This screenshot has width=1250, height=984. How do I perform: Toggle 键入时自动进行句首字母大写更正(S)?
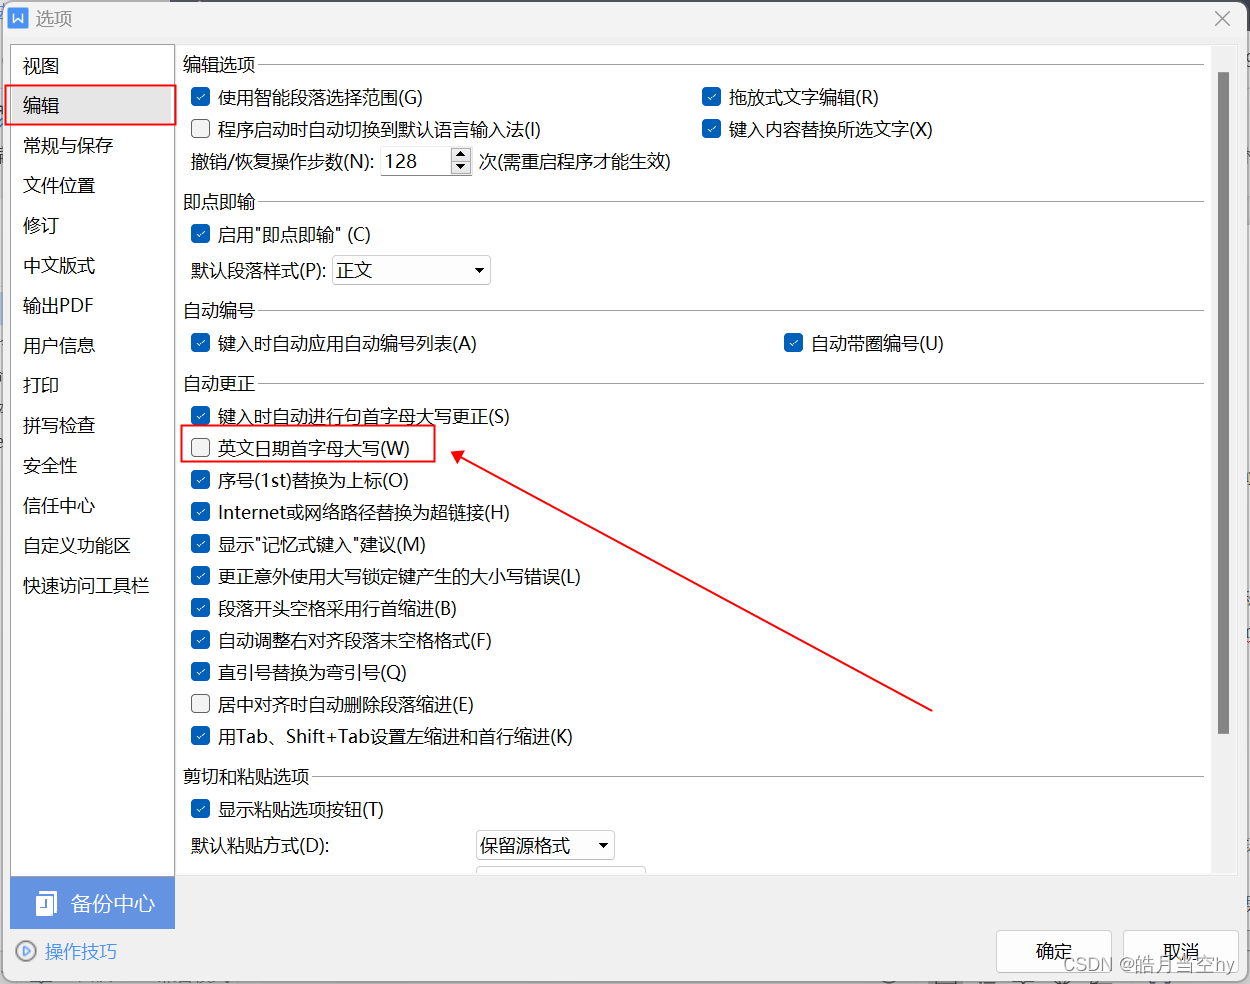(201, 416)
